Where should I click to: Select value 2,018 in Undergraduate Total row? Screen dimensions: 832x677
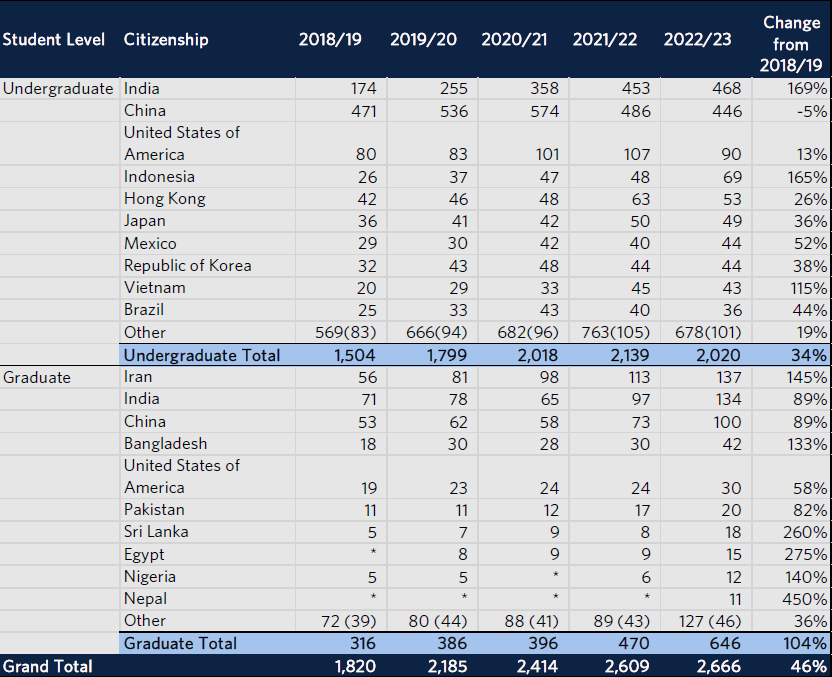[x=538, y=355]
